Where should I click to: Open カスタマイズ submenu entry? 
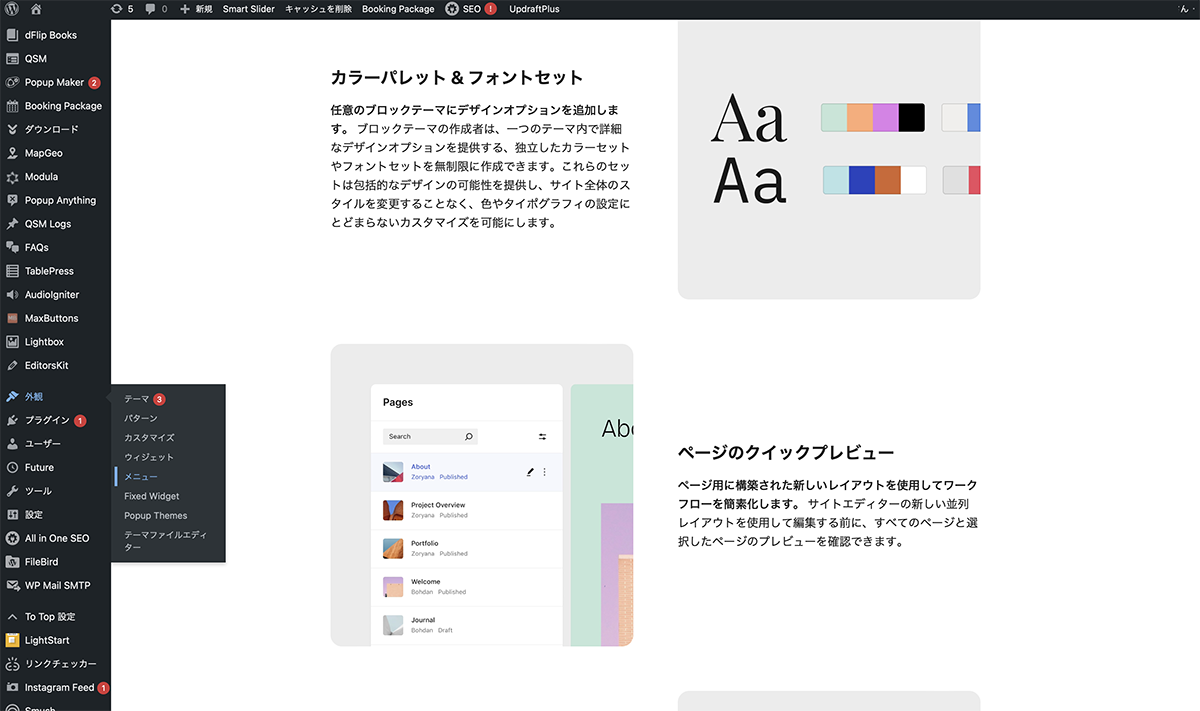(149, 438)
